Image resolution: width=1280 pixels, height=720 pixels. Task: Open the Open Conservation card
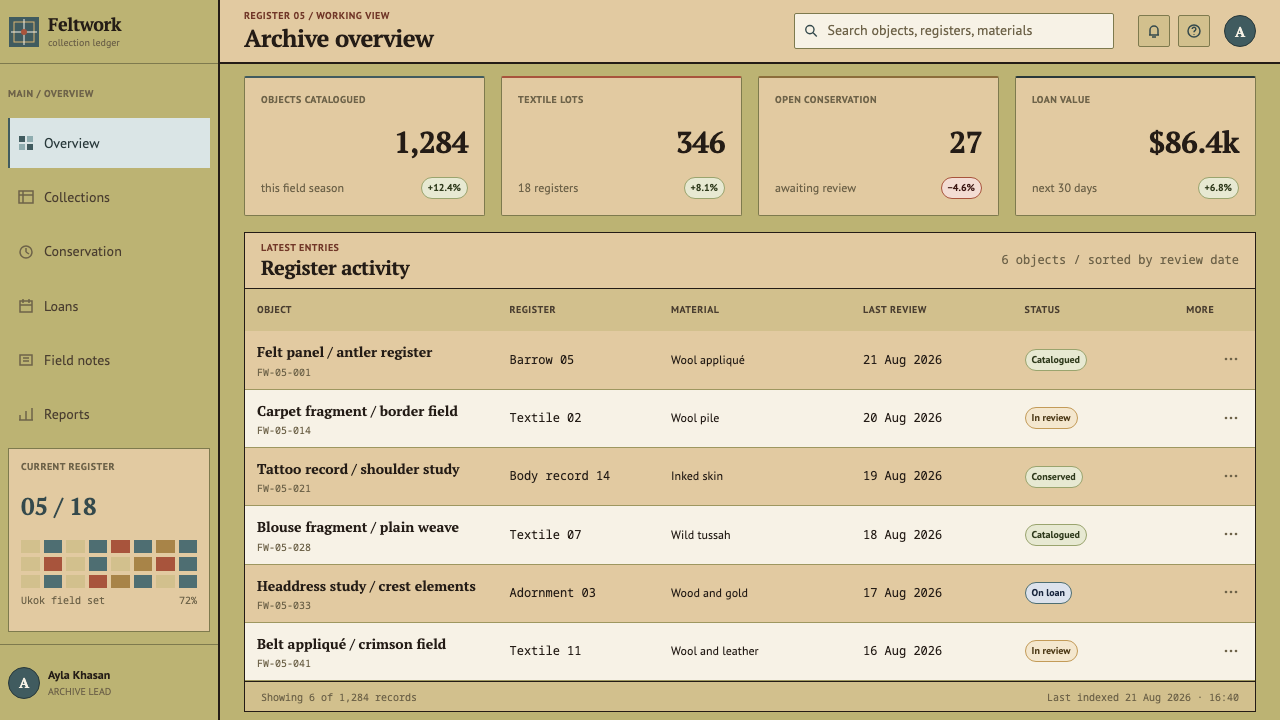[x=879, y=146]
